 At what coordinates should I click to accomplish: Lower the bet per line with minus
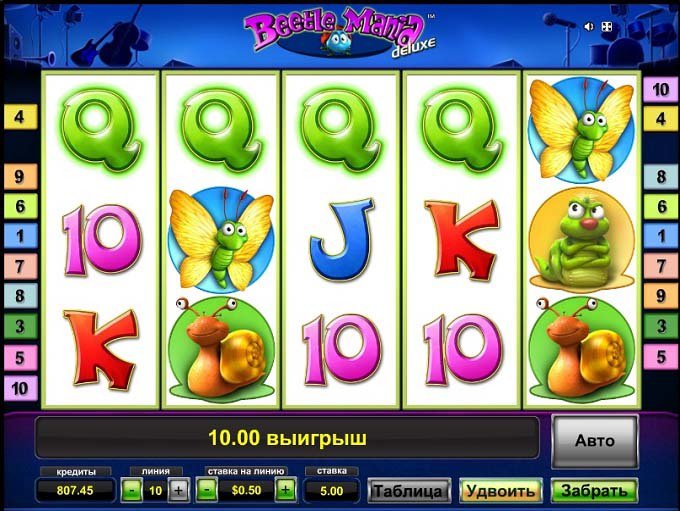(207, 491)
